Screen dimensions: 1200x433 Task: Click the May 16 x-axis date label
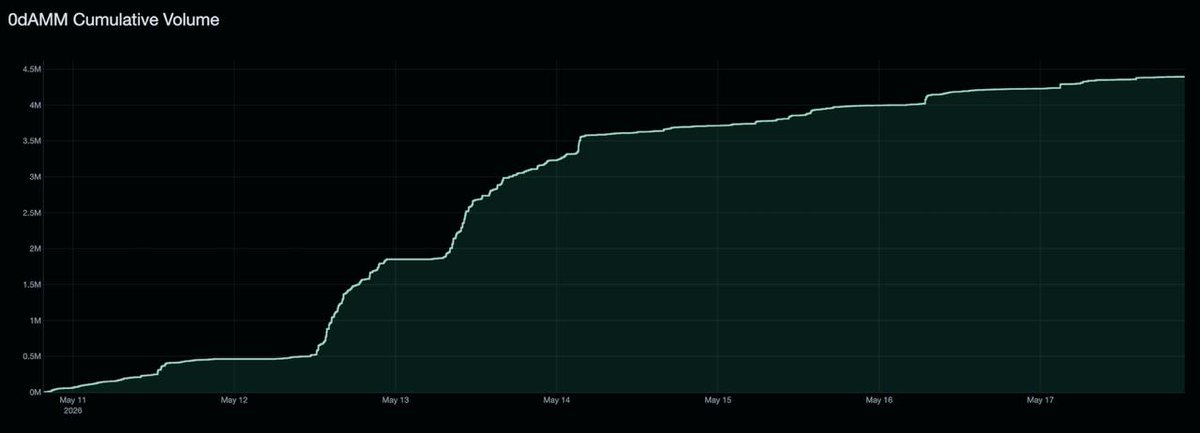[x=880, y=401]
